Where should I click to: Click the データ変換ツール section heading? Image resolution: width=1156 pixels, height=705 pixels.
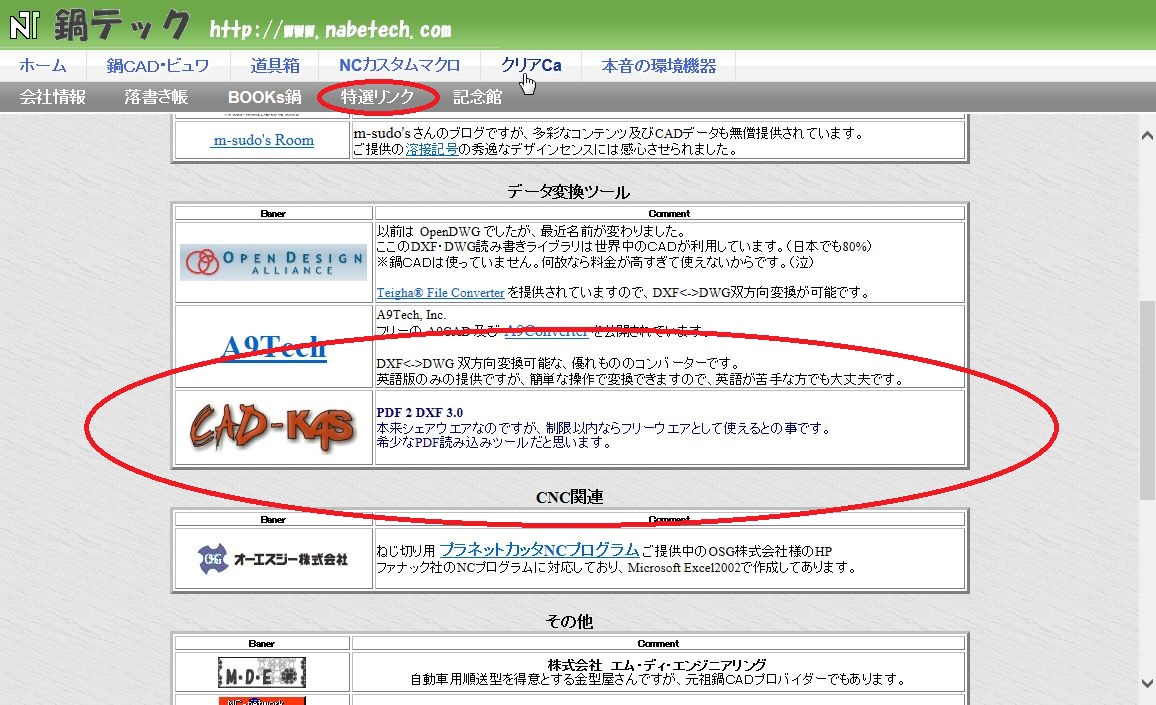[x=568, y=192]
